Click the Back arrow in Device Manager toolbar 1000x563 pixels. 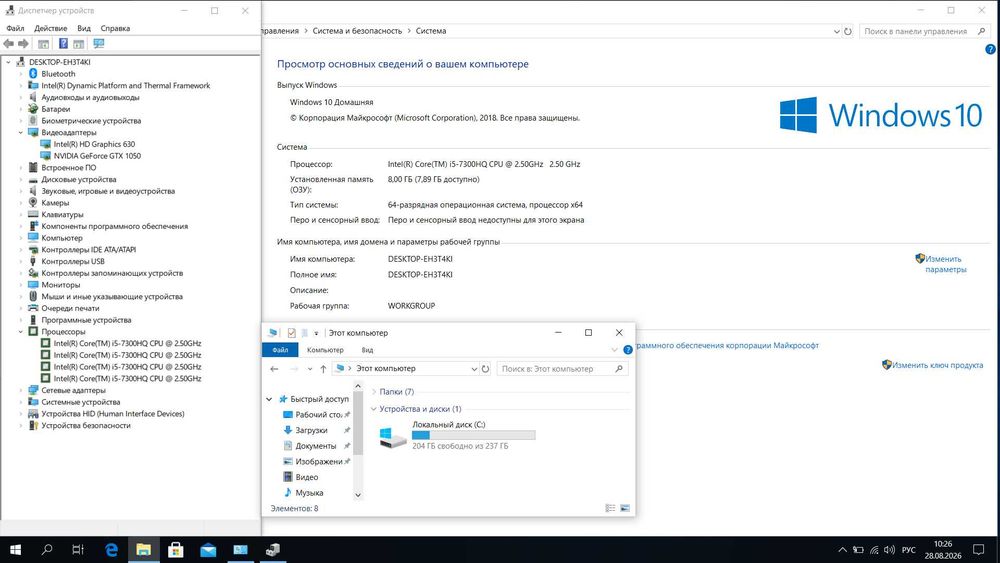8,43
